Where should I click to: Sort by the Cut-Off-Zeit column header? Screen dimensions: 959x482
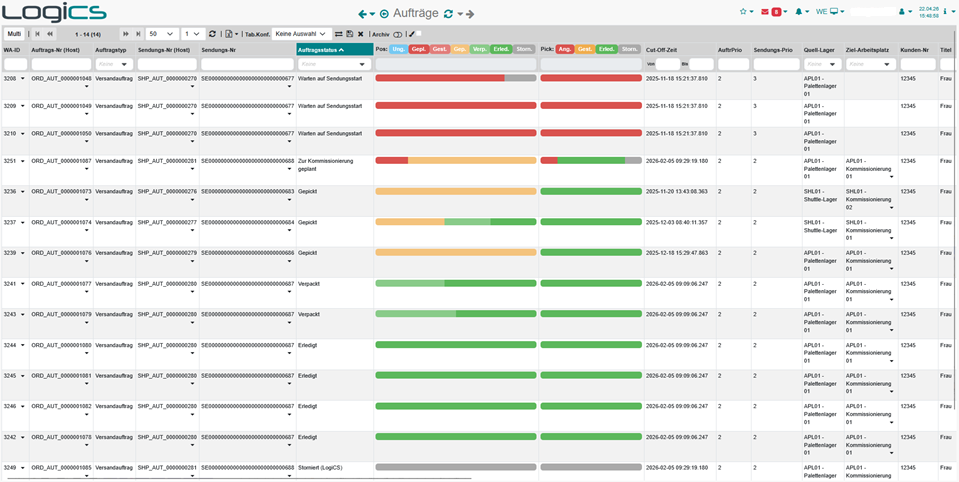tap(661, 49)
